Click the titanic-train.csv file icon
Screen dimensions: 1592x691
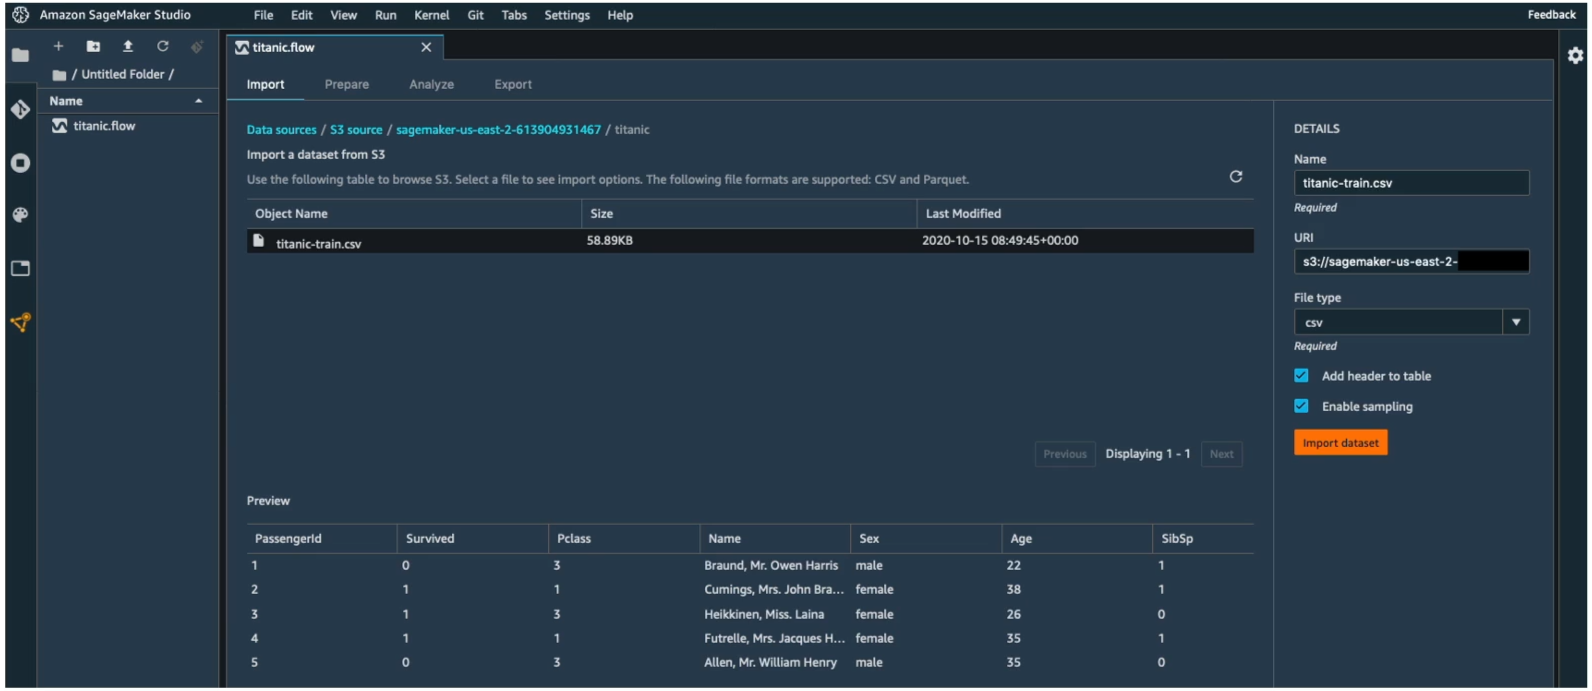258,241
